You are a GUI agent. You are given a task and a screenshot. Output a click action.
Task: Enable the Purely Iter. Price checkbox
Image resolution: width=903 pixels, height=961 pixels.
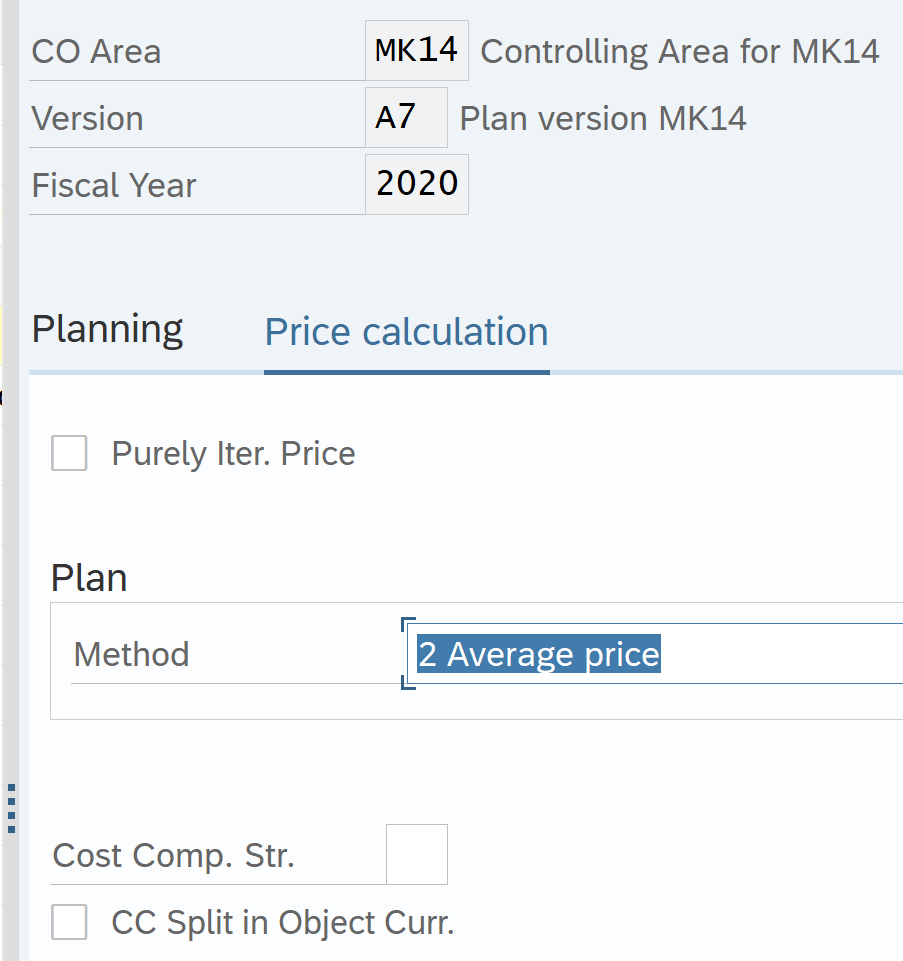(69, 453)
